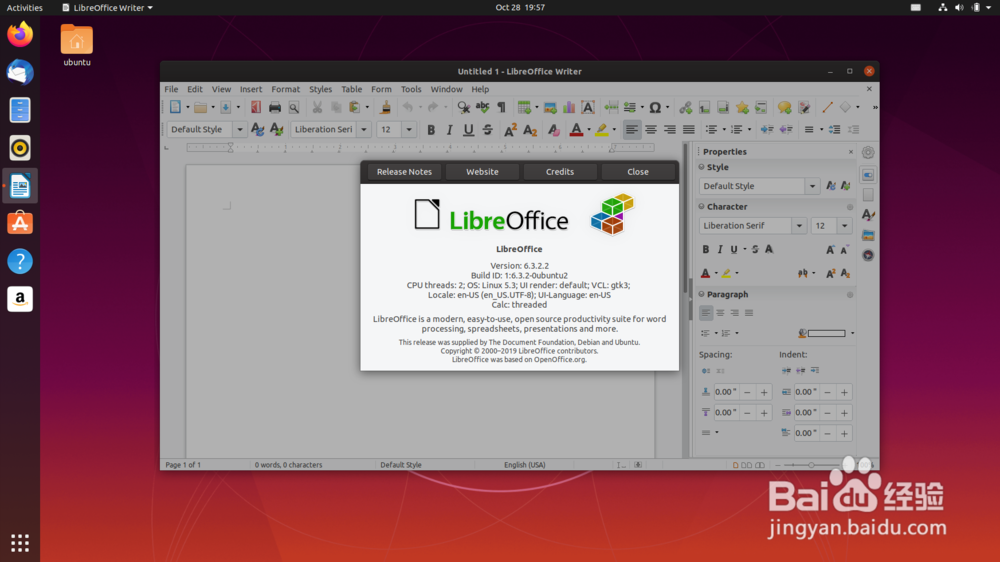Screen dimensions: 1000x562
Task: Open the sidebar Styles deck icon
Action: coord(868,215)
